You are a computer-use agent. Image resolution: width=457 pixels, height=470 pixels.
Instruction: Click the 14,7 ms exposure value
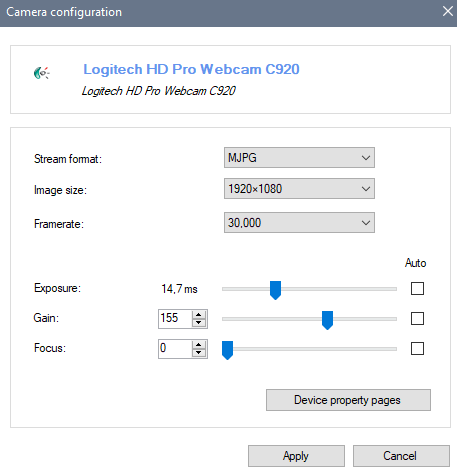coord(179,289)
